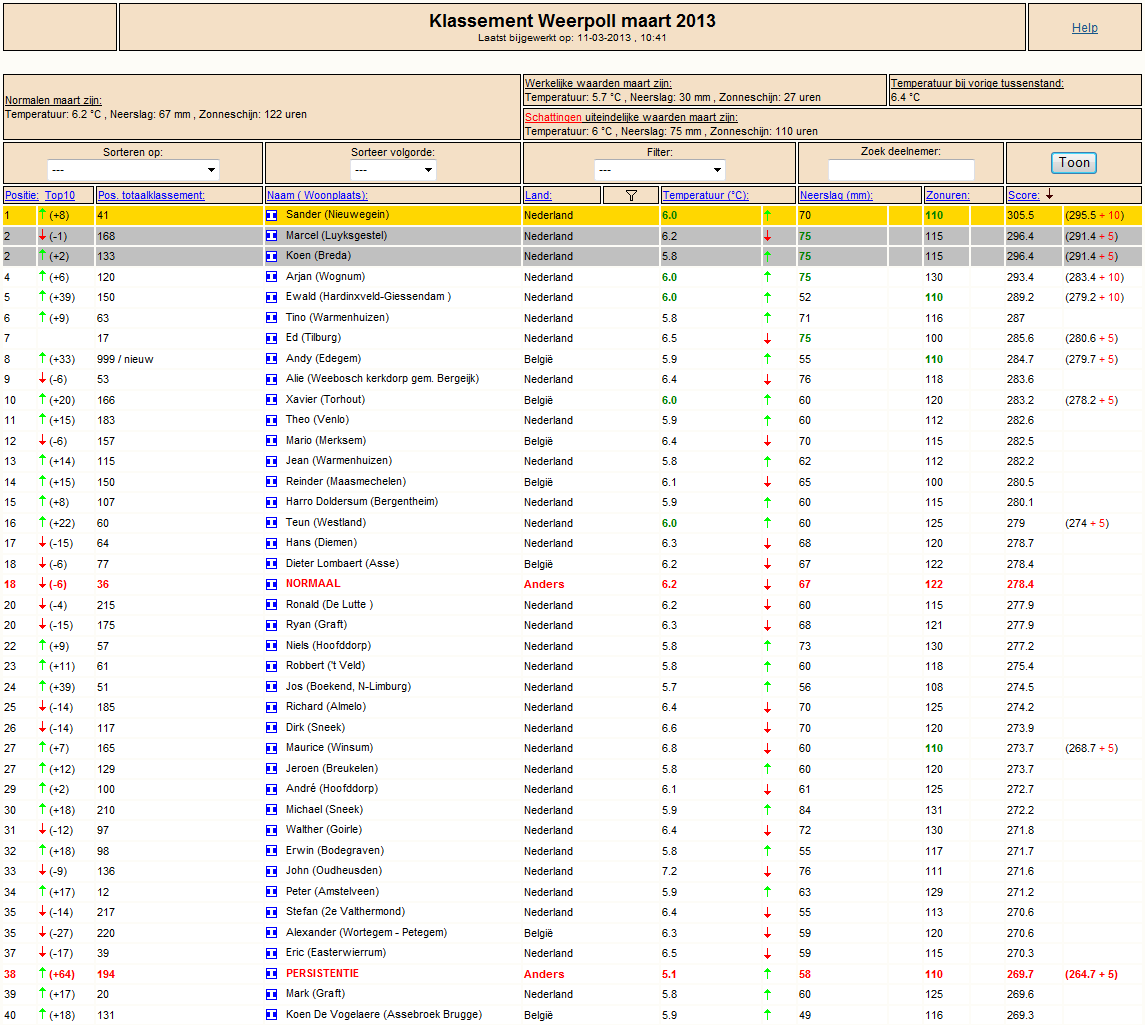Click the blue icon beside PERSISTENTIE
Image resolution: width=1145 pixels, height=1025 pixels.
pyautogui.click(x=272, y=973)
